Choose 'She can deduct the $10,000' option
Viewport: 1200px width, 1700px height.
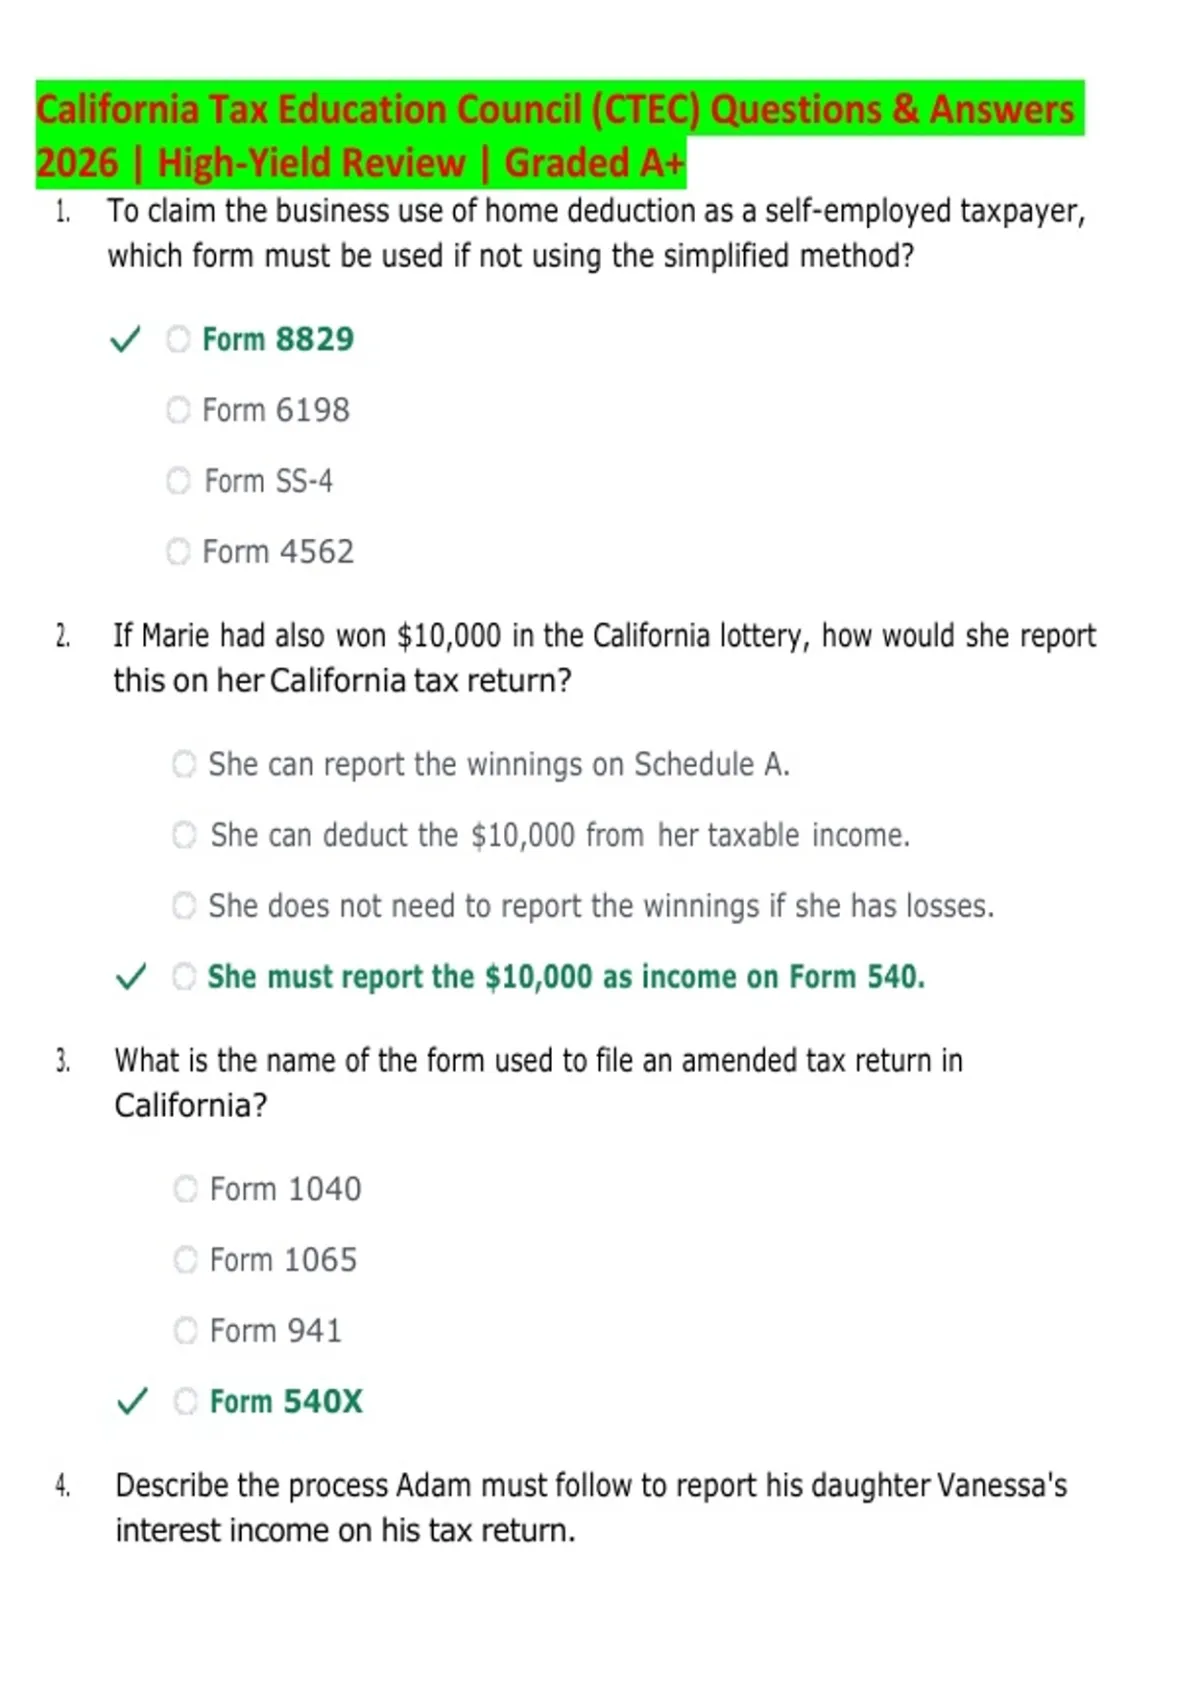(184, 835)
